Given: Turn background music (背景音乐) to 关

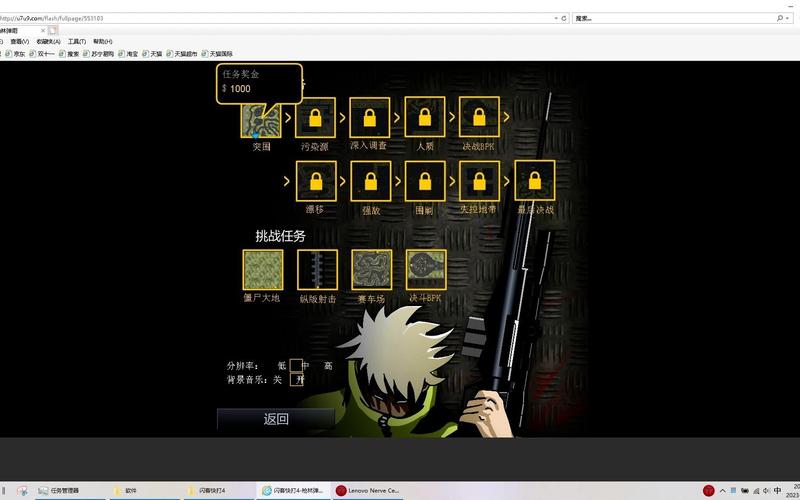Looking at the screenshot, I should click(x=278, y=380).
